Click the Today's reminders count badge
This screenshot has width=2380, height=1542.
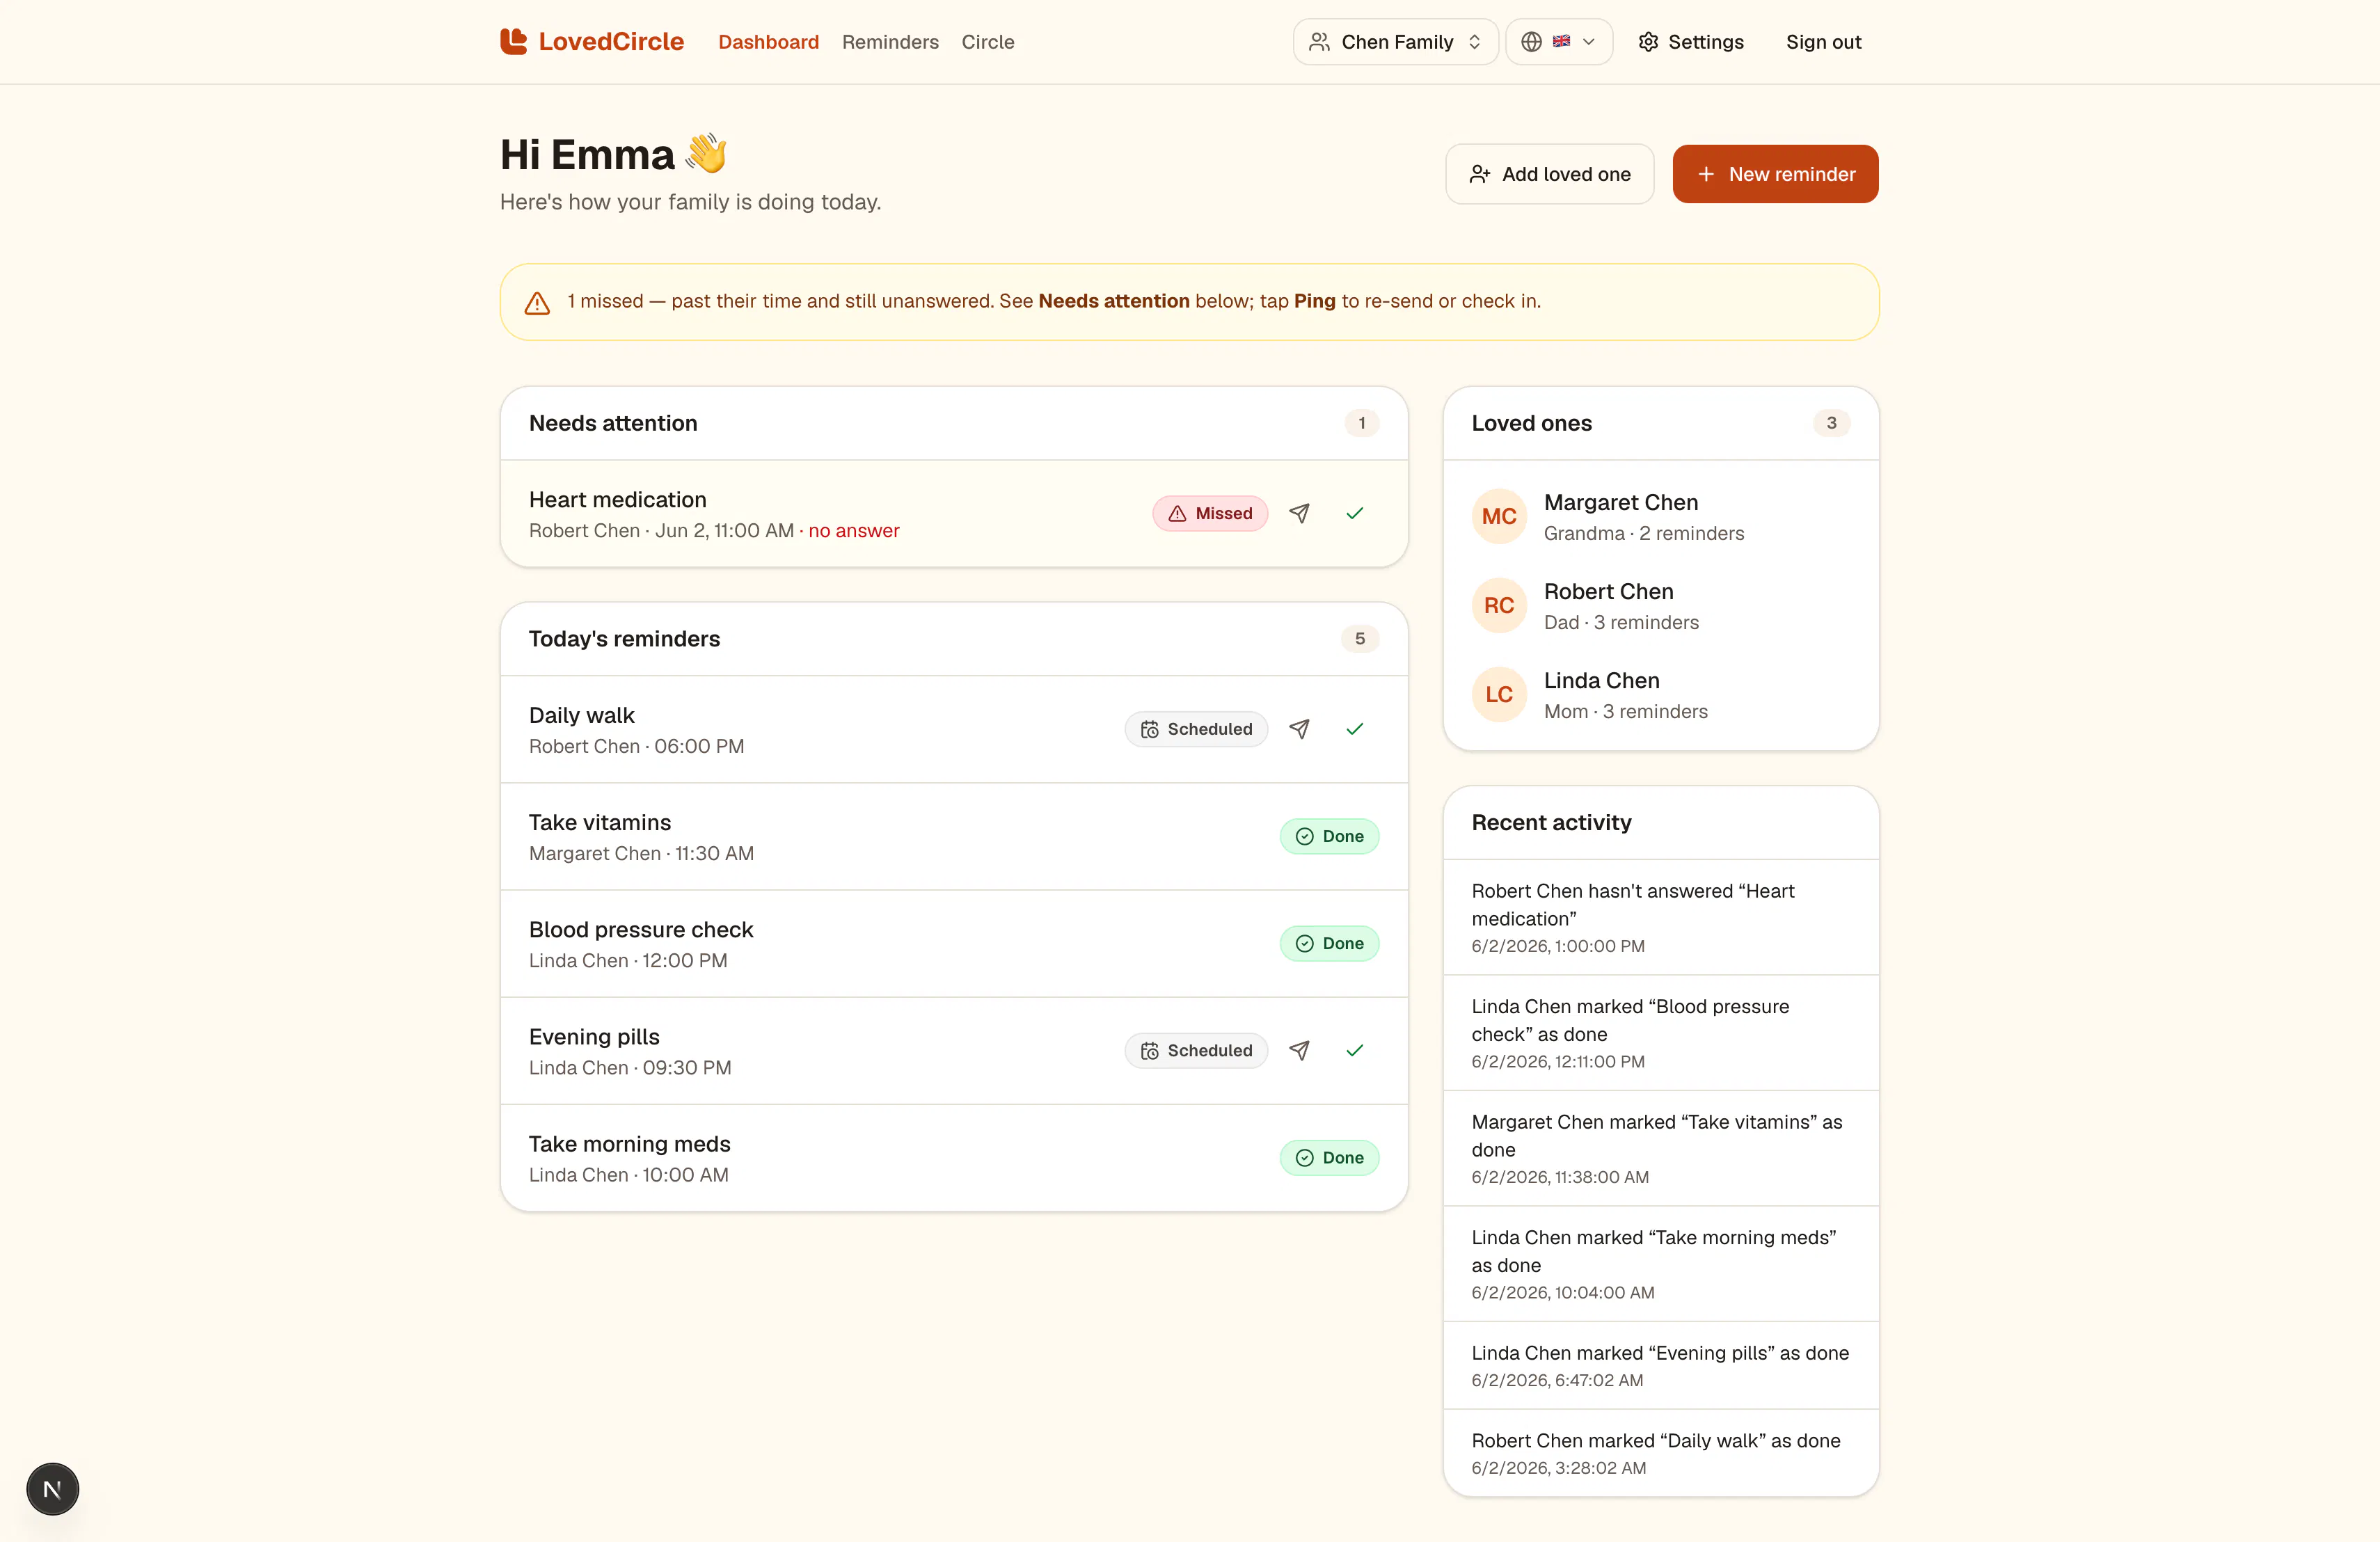pos(1359,638)
